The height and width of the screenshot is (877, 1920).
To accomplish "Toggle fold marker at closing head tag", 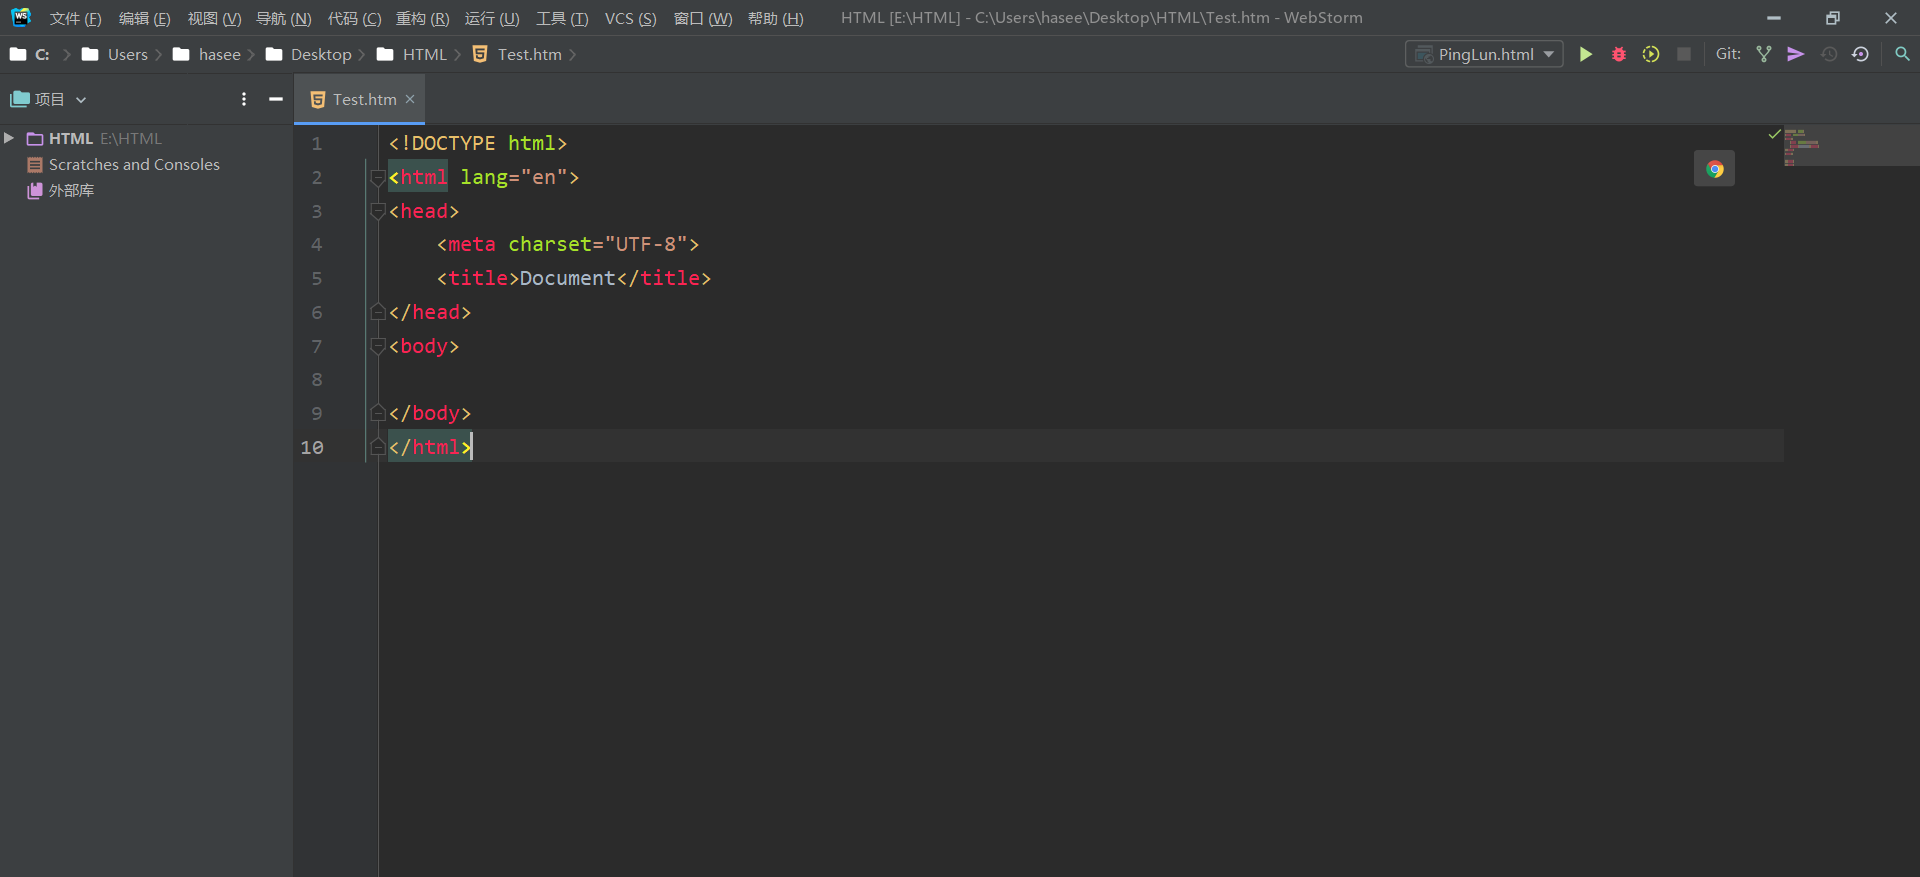I will 378,312.
